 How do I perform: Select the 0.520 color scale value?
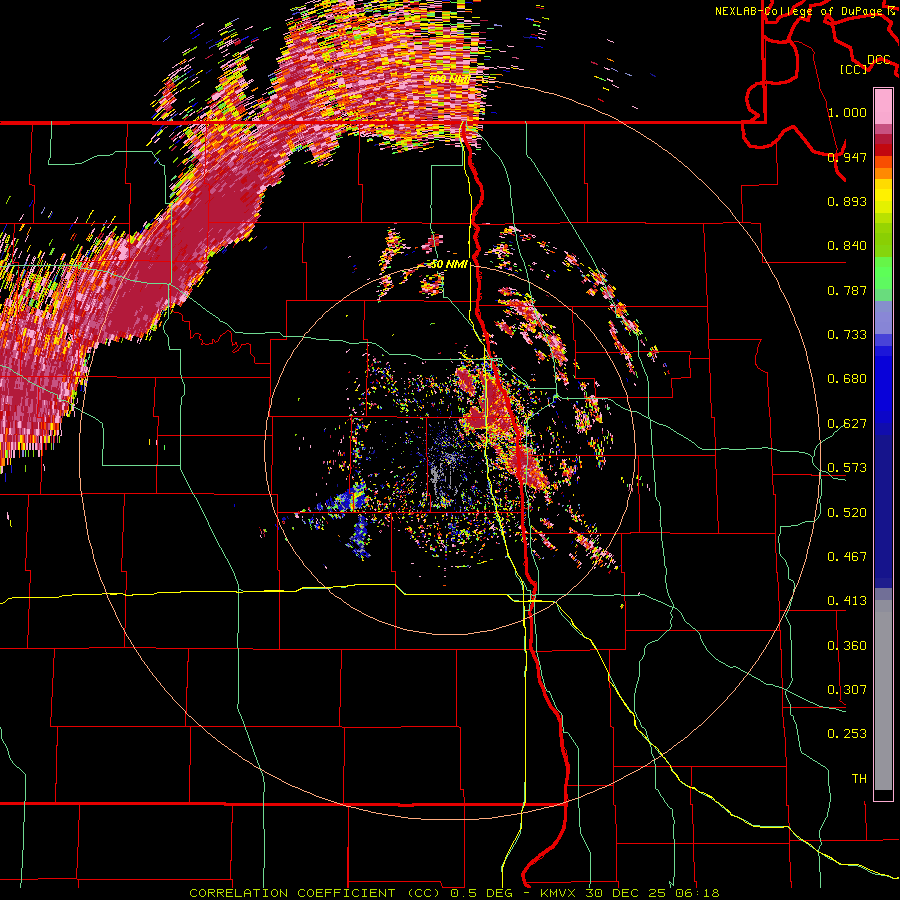click(847, 513)
